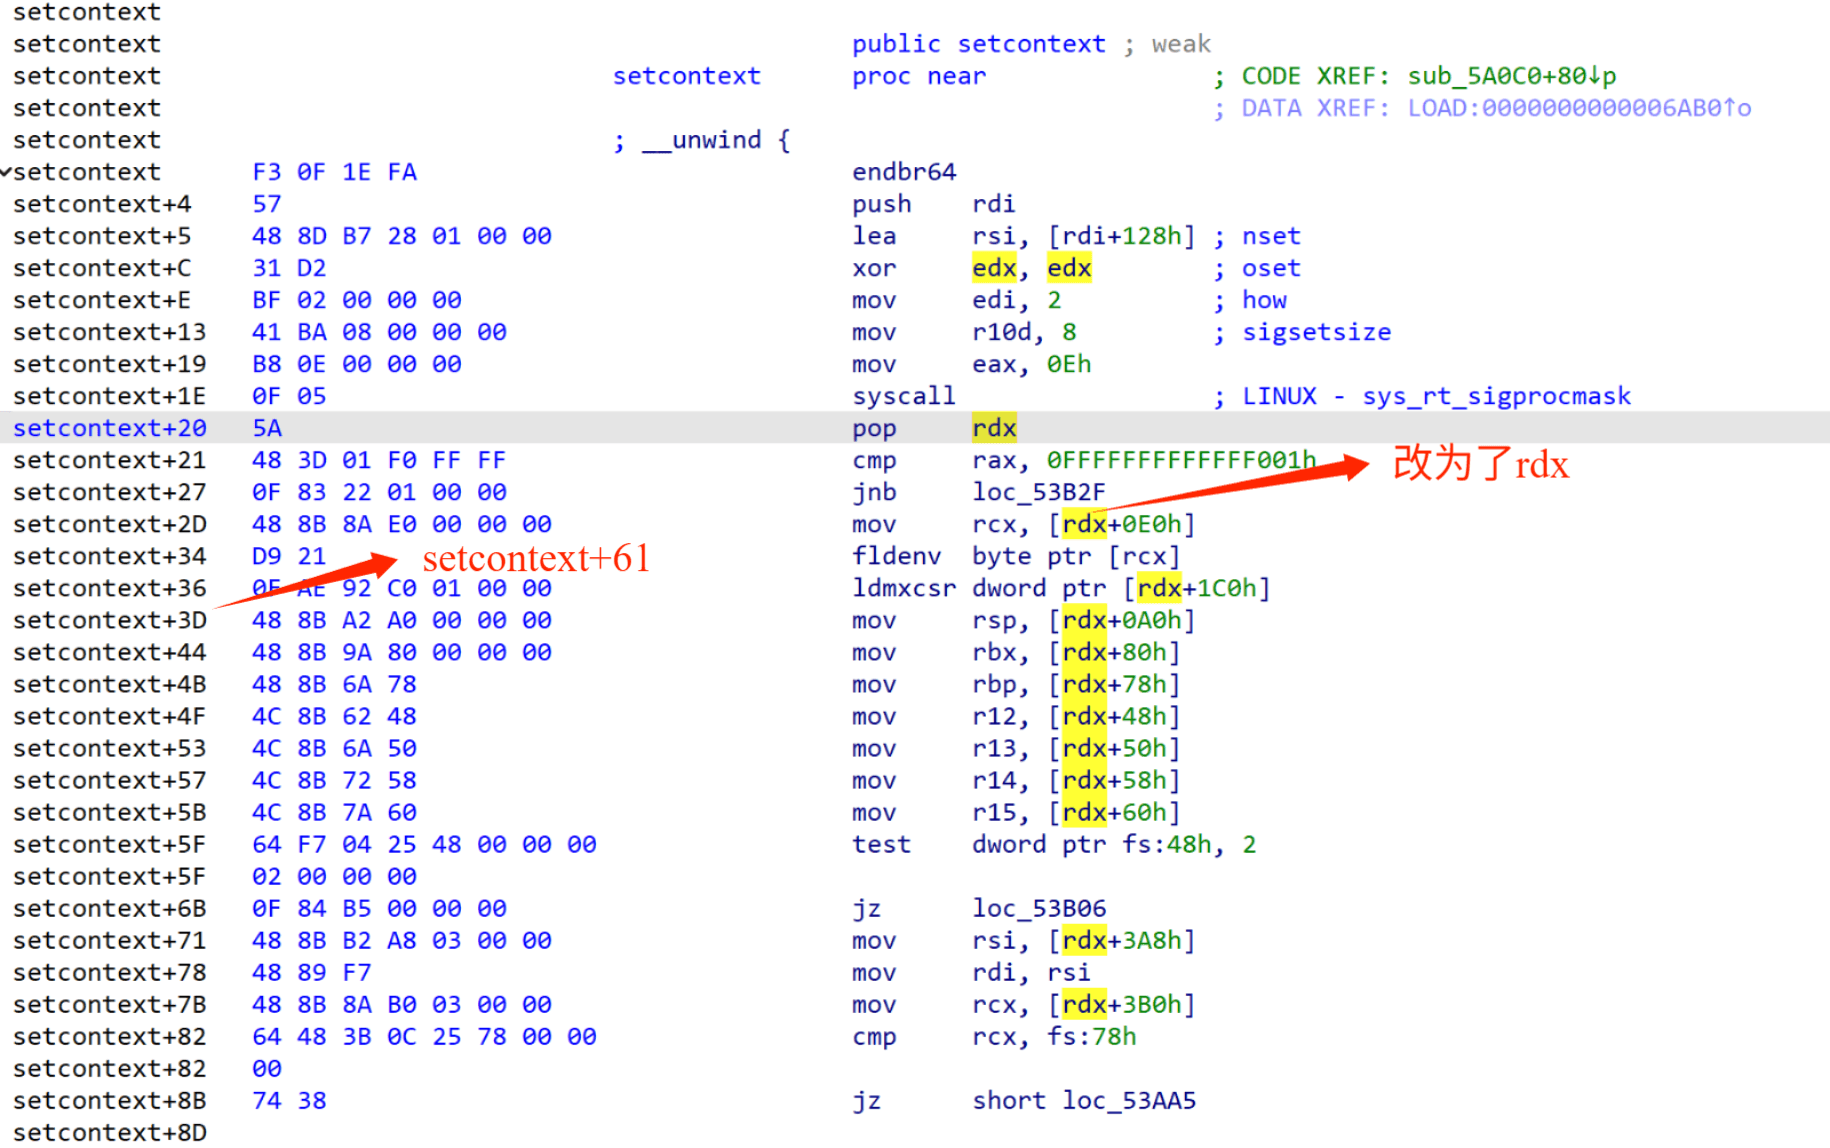
Task: Click the 'jnb' mnemonic
Action: 874,492
